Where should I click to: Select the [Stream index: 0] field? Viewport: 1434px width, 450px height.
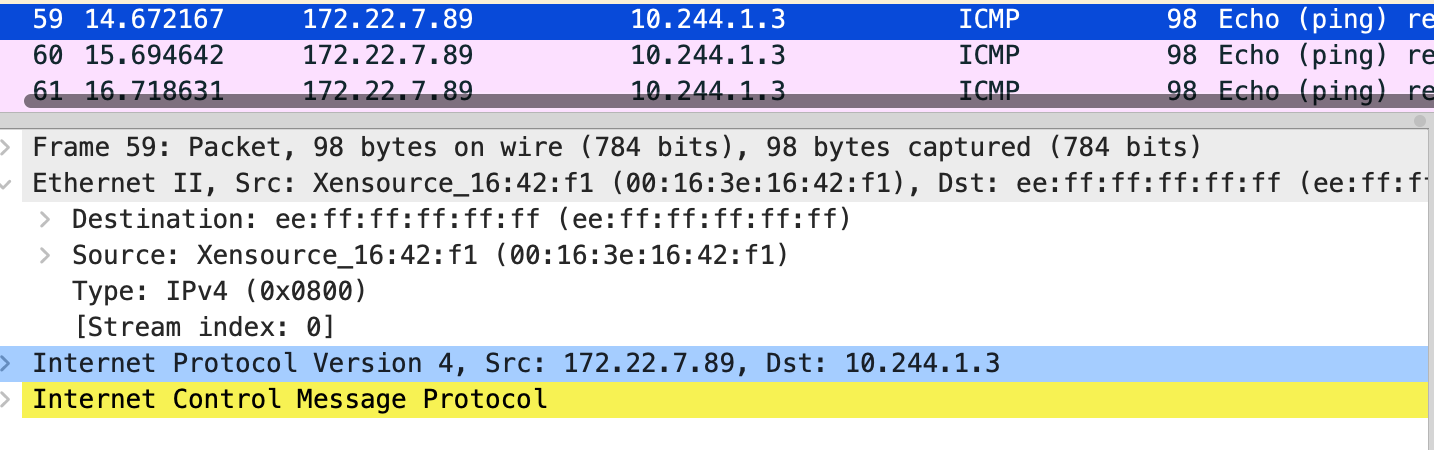coord(203,327)
